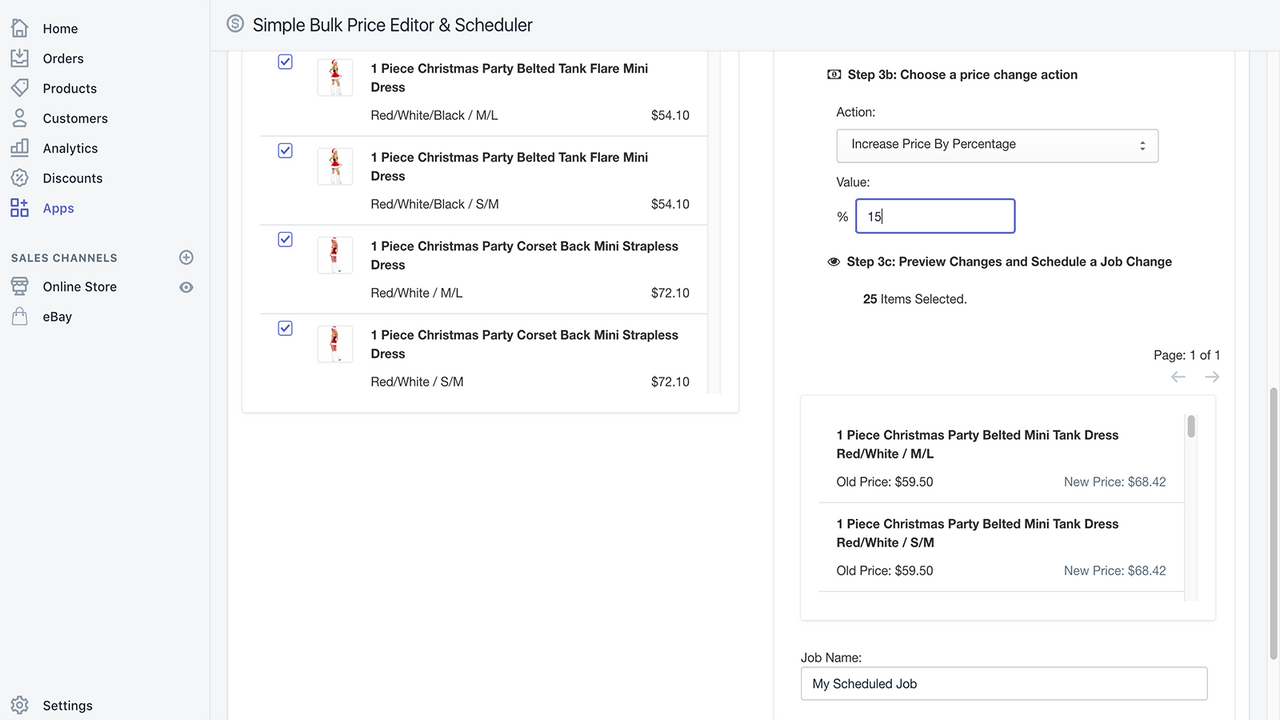
Task: Click the Home icon in the sidebar
Action: click(x=19, y=28)
